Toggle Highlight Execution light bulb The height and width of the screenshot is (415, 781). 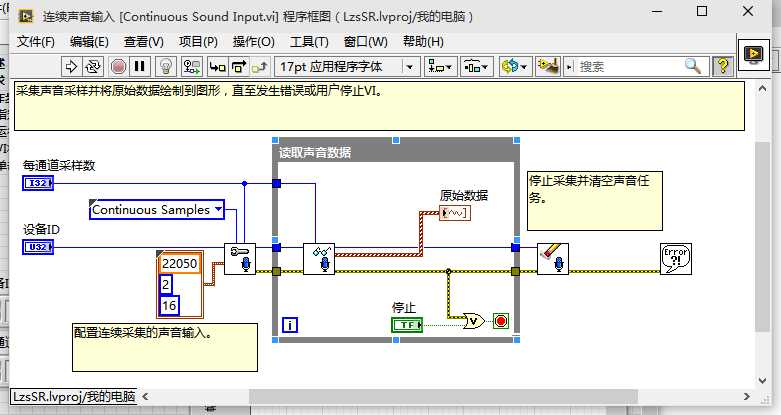point(166,66)
